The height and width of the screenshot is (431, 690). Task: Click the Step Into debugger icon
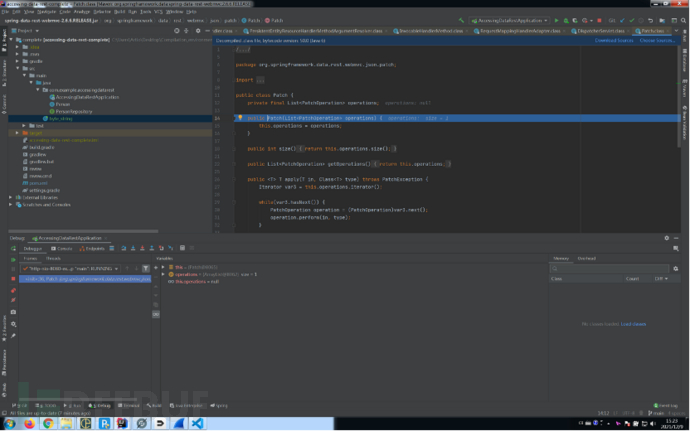133,248
